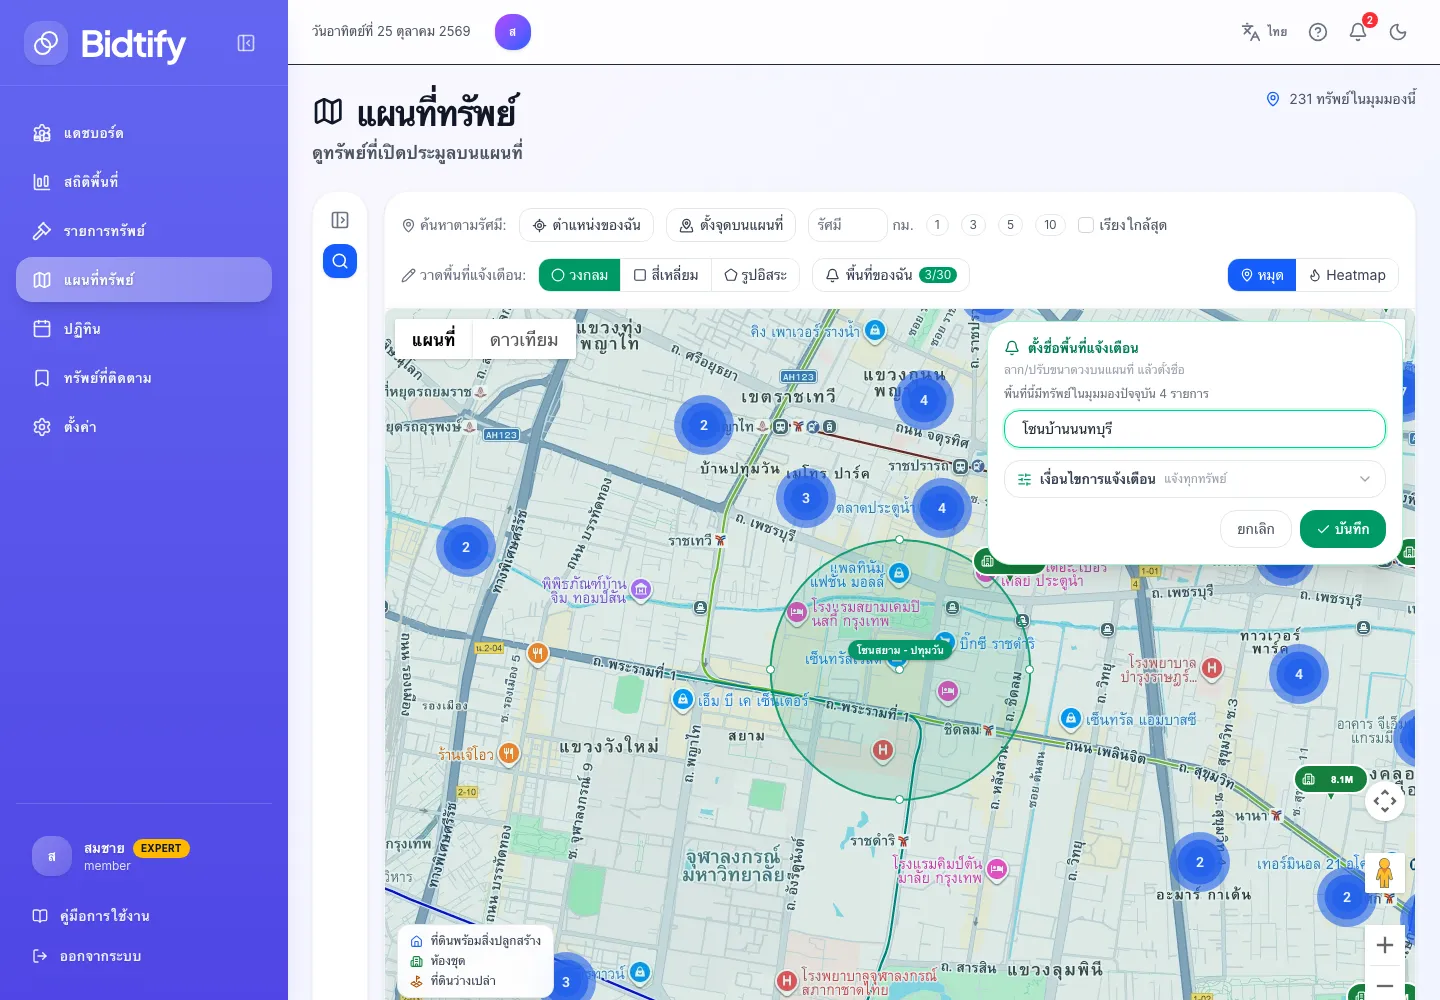Screen dimensions: 1440x1000
Task: Collapse the sidebar using the panel icon
Action: (246, 43)
